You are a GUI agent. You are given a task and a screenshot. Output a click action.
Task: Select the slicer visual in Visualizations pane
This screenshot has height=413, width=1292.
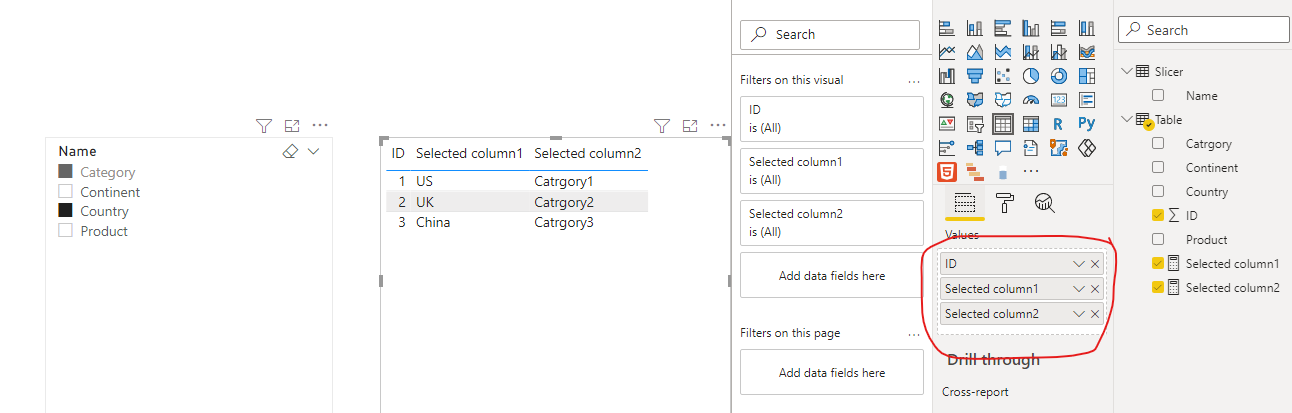coord(975,124)
